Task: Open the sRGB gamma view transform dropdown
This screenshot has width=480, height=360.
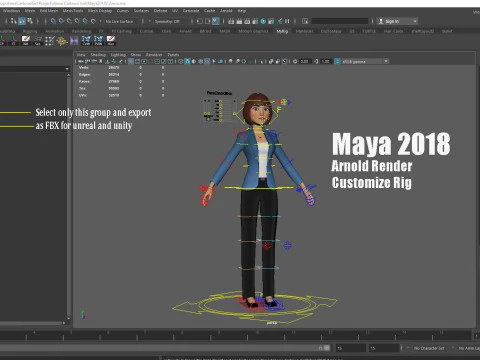Action: (x=365, y=61)
